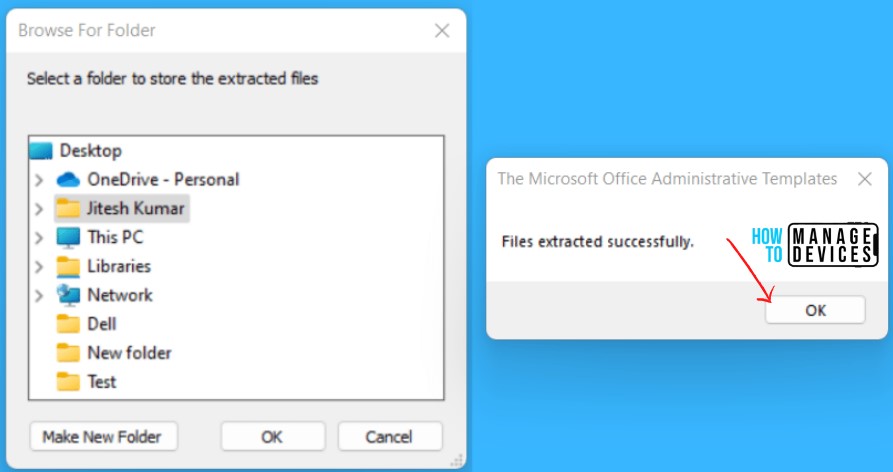This screenshot has width=893, height=472.
Task: Click the Jitesh Kumar folder icon
Action: pos(68,209)
